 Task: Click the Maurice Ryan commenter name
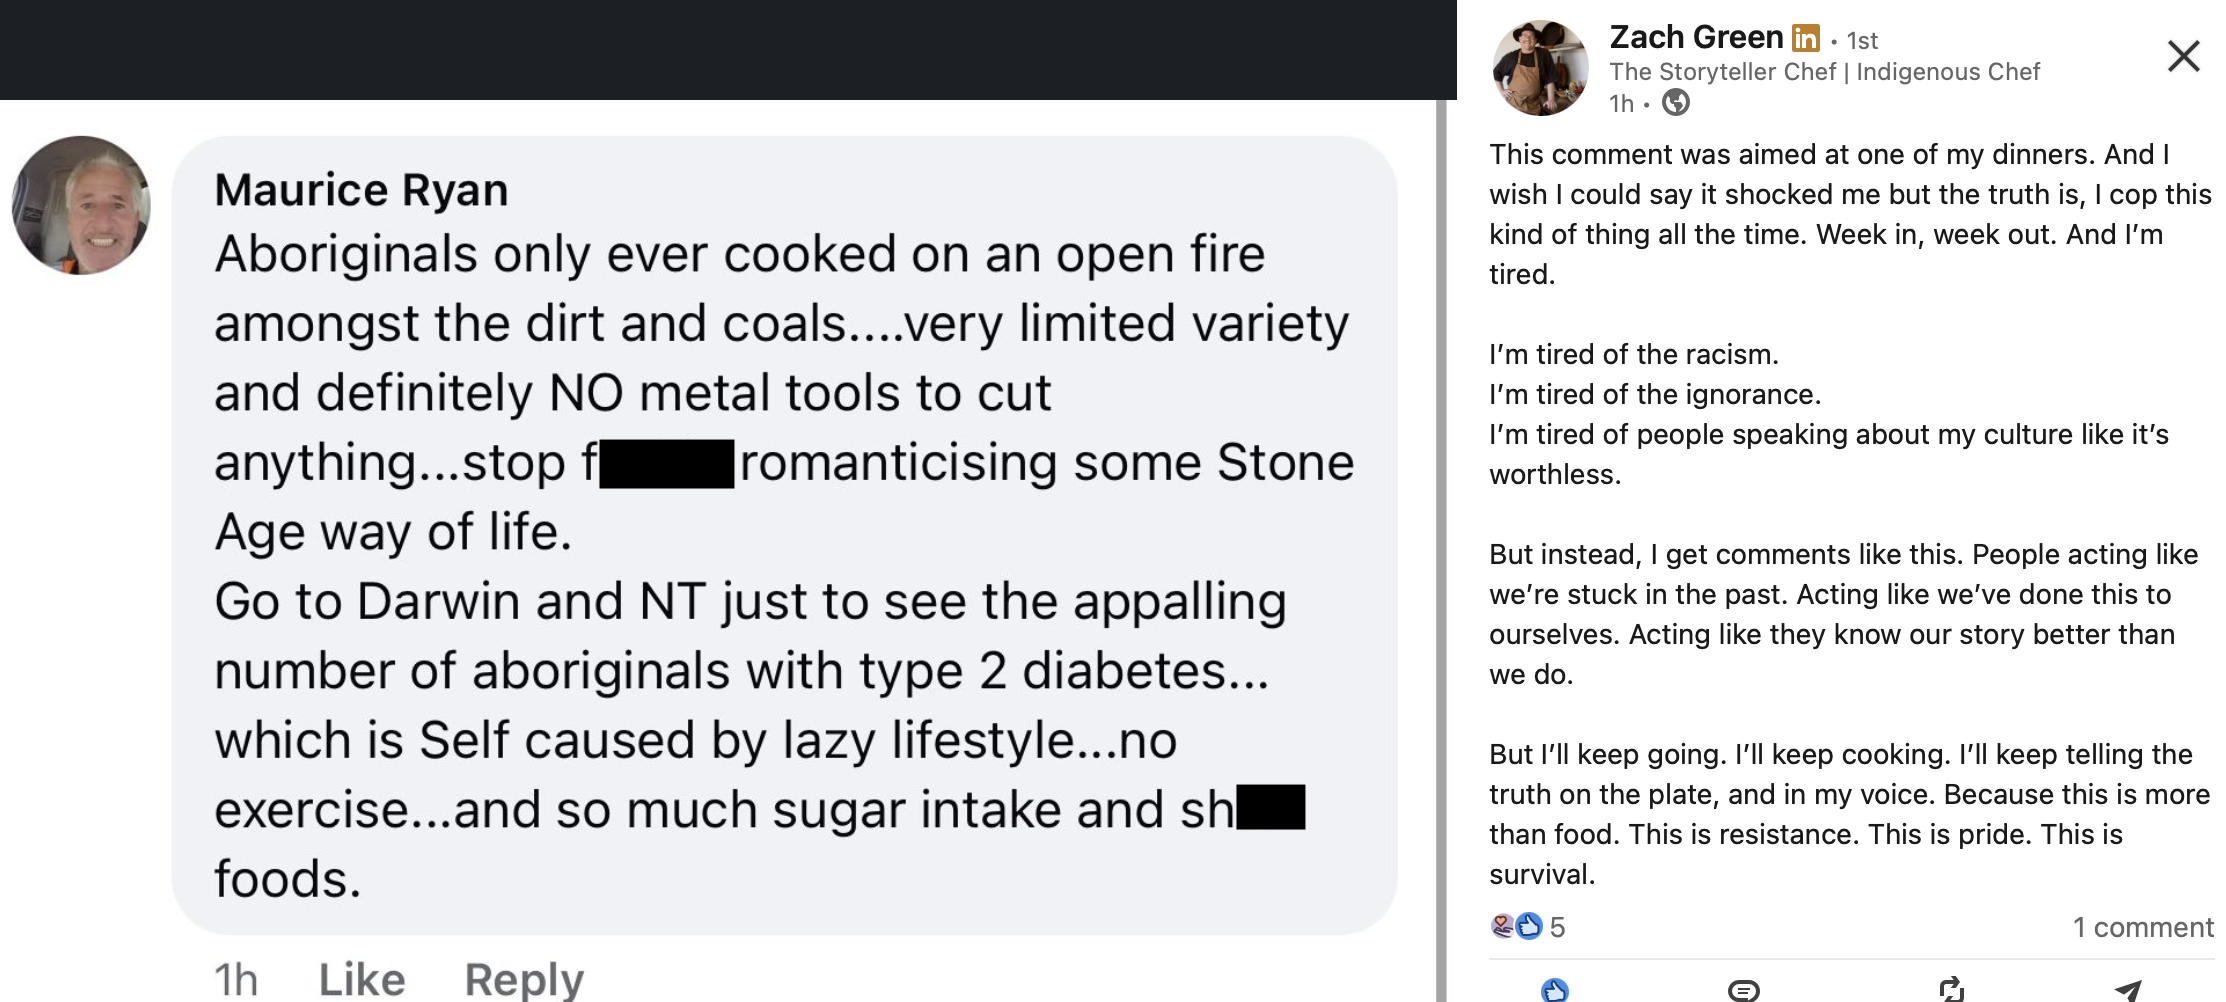point(361,190)
